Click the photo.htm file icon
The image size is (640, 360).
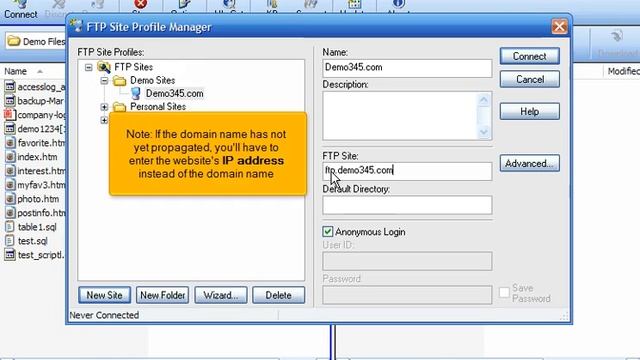pyautogui.click(x=10, y=199)
